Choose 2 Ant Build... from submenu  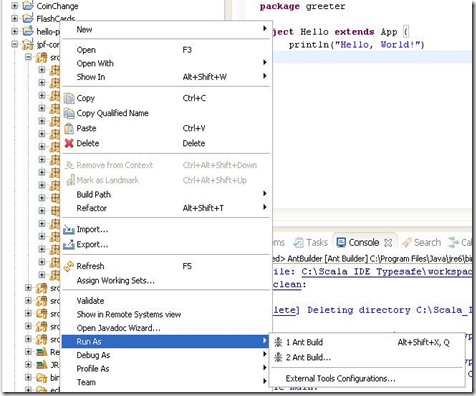(x=368, y=358)
